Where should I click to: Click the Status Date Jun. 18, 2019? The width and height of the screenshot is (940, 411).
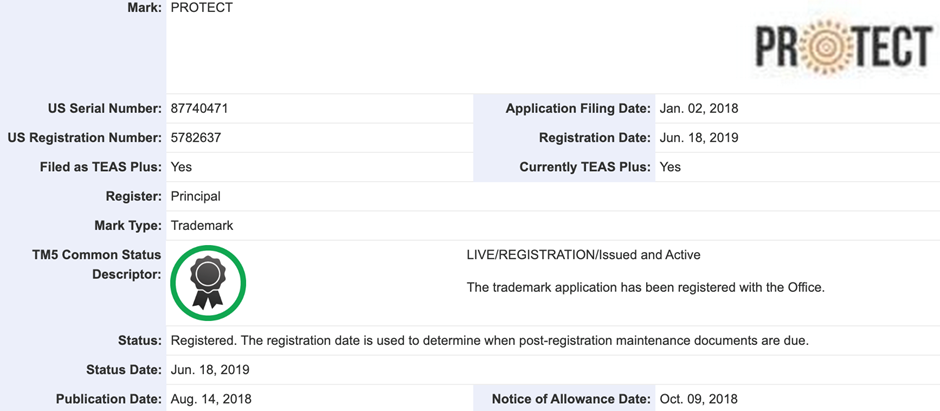click(210, 370)
